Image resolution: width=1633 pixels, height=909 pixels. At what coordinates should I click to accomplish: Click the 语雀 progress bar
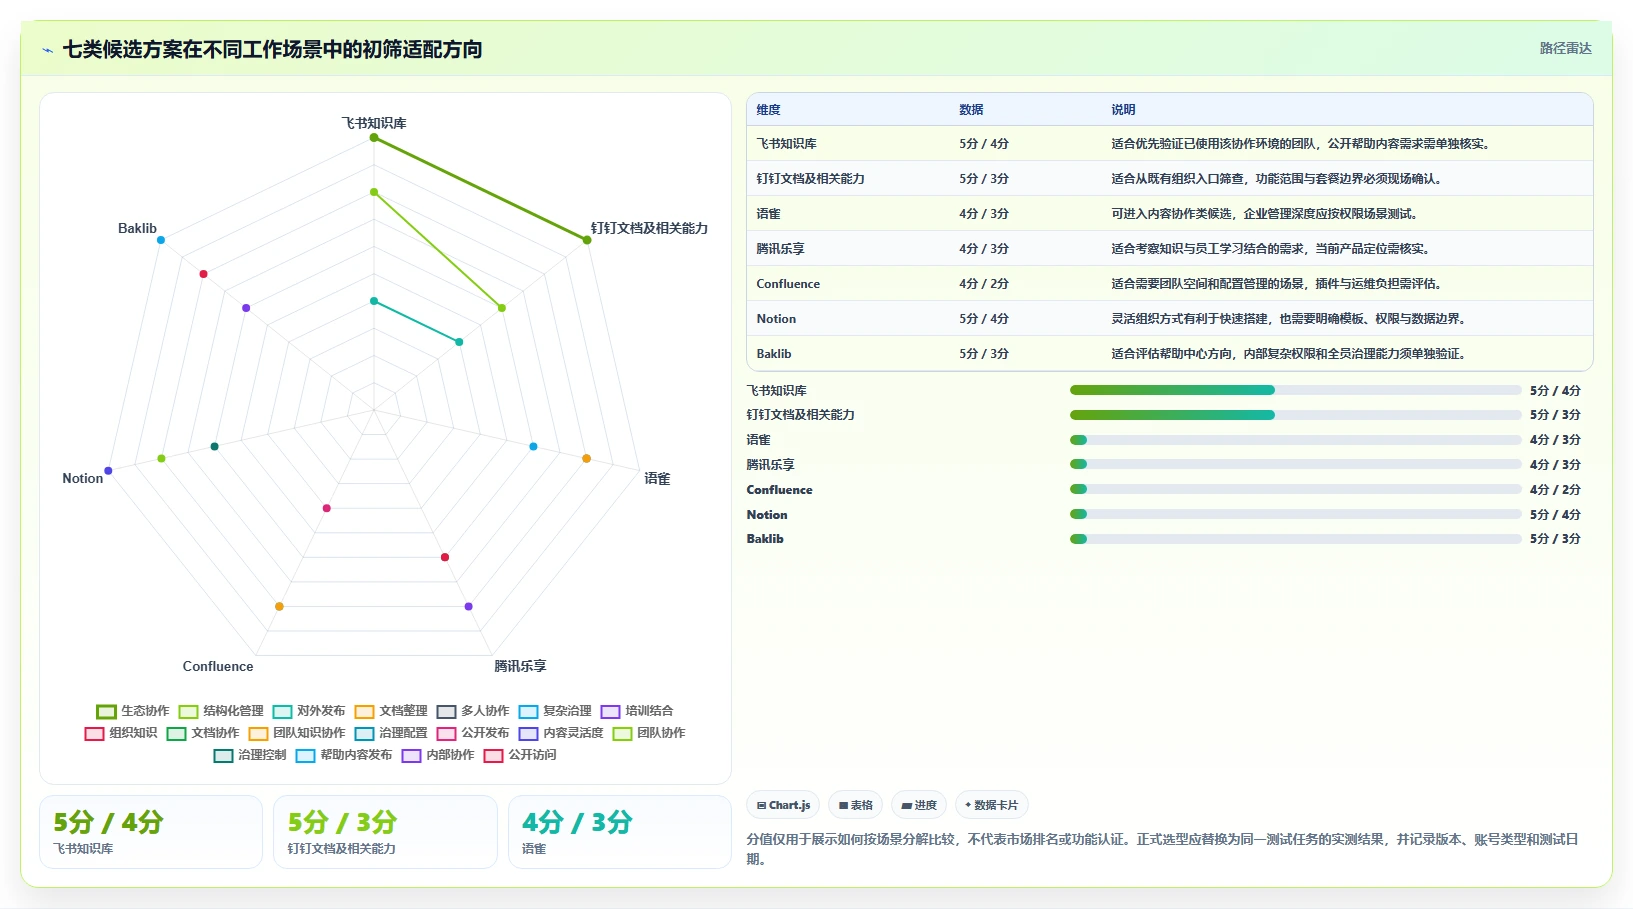click(1295, 440)
